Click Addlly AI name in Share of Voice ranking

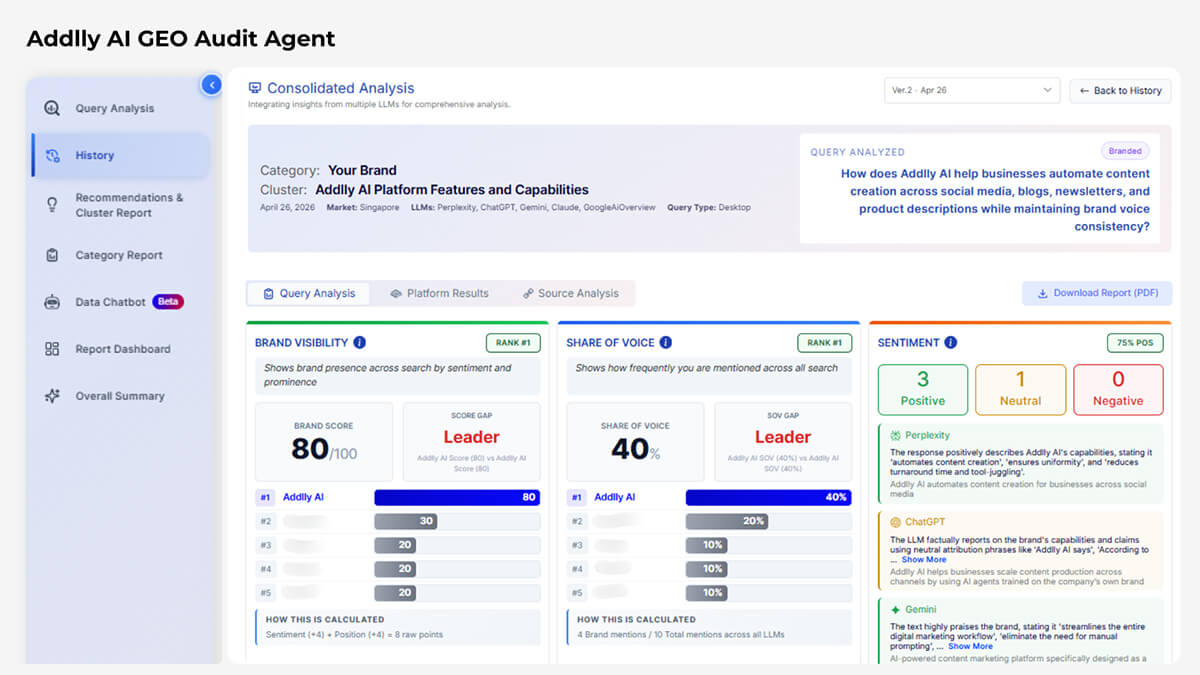click(615, 497)
